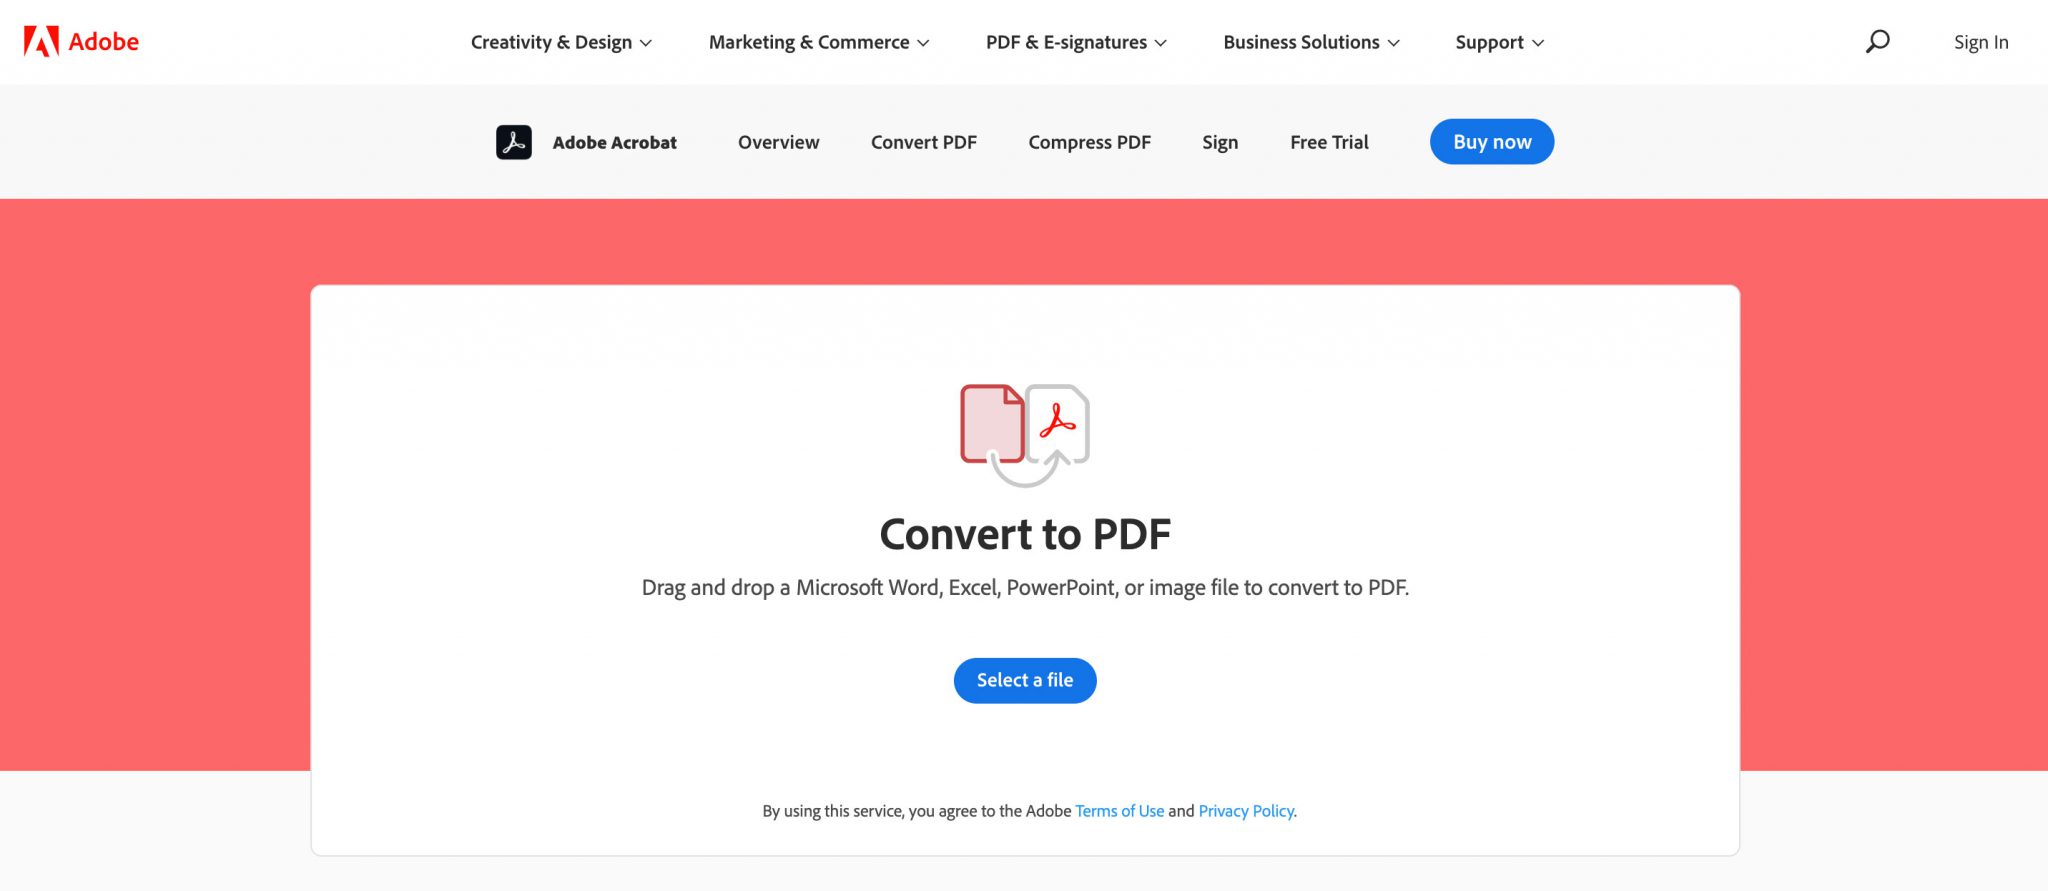Click the Select a file button
Viewport: 2048px width, 891px height.
click(1025, 680)
